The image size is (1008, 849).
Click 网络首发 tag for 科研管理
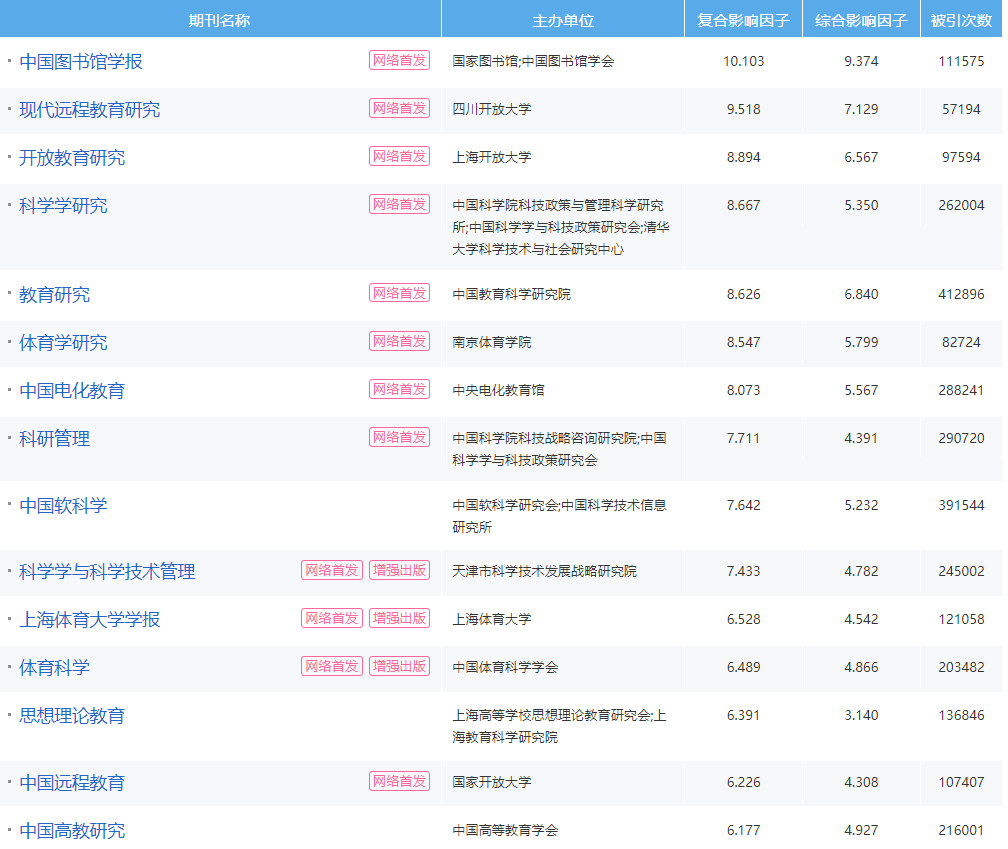click(399, 437)
